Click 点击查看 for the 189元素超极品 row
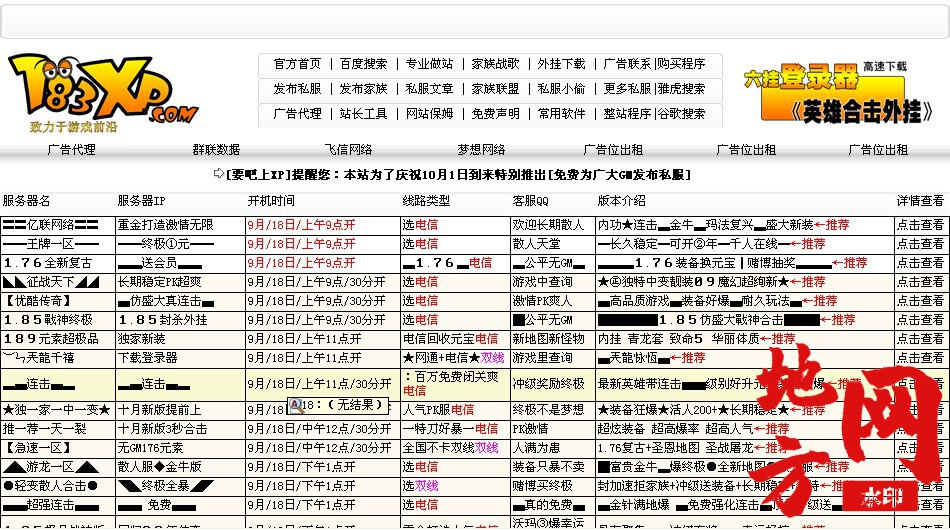950x530 pixels. coord(920,339)
